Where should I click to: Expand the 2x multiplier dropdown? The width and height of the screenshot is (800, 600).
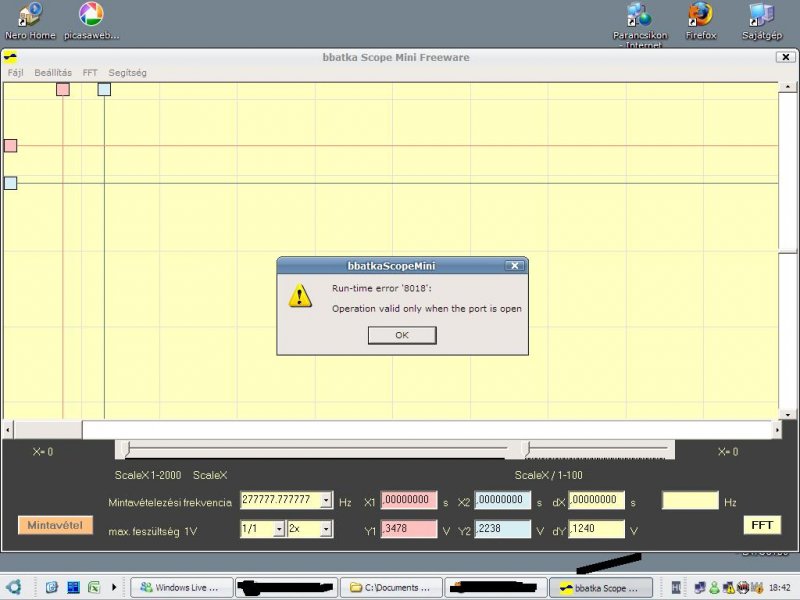click(x=326, y=529)
